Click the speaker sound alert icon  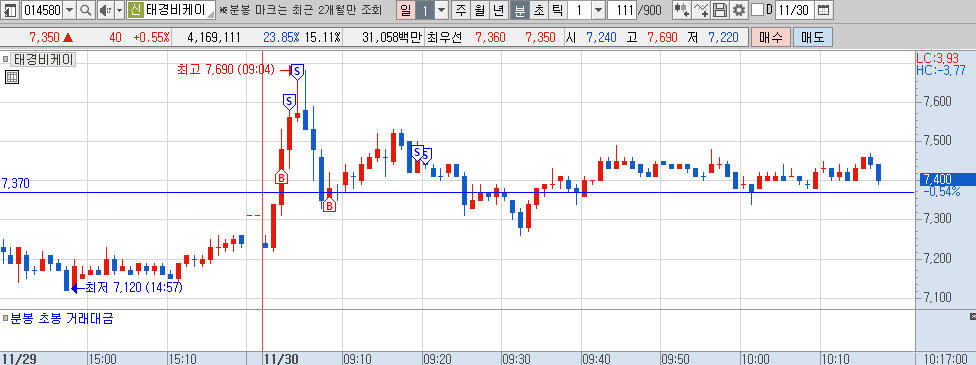coord(104,10)
